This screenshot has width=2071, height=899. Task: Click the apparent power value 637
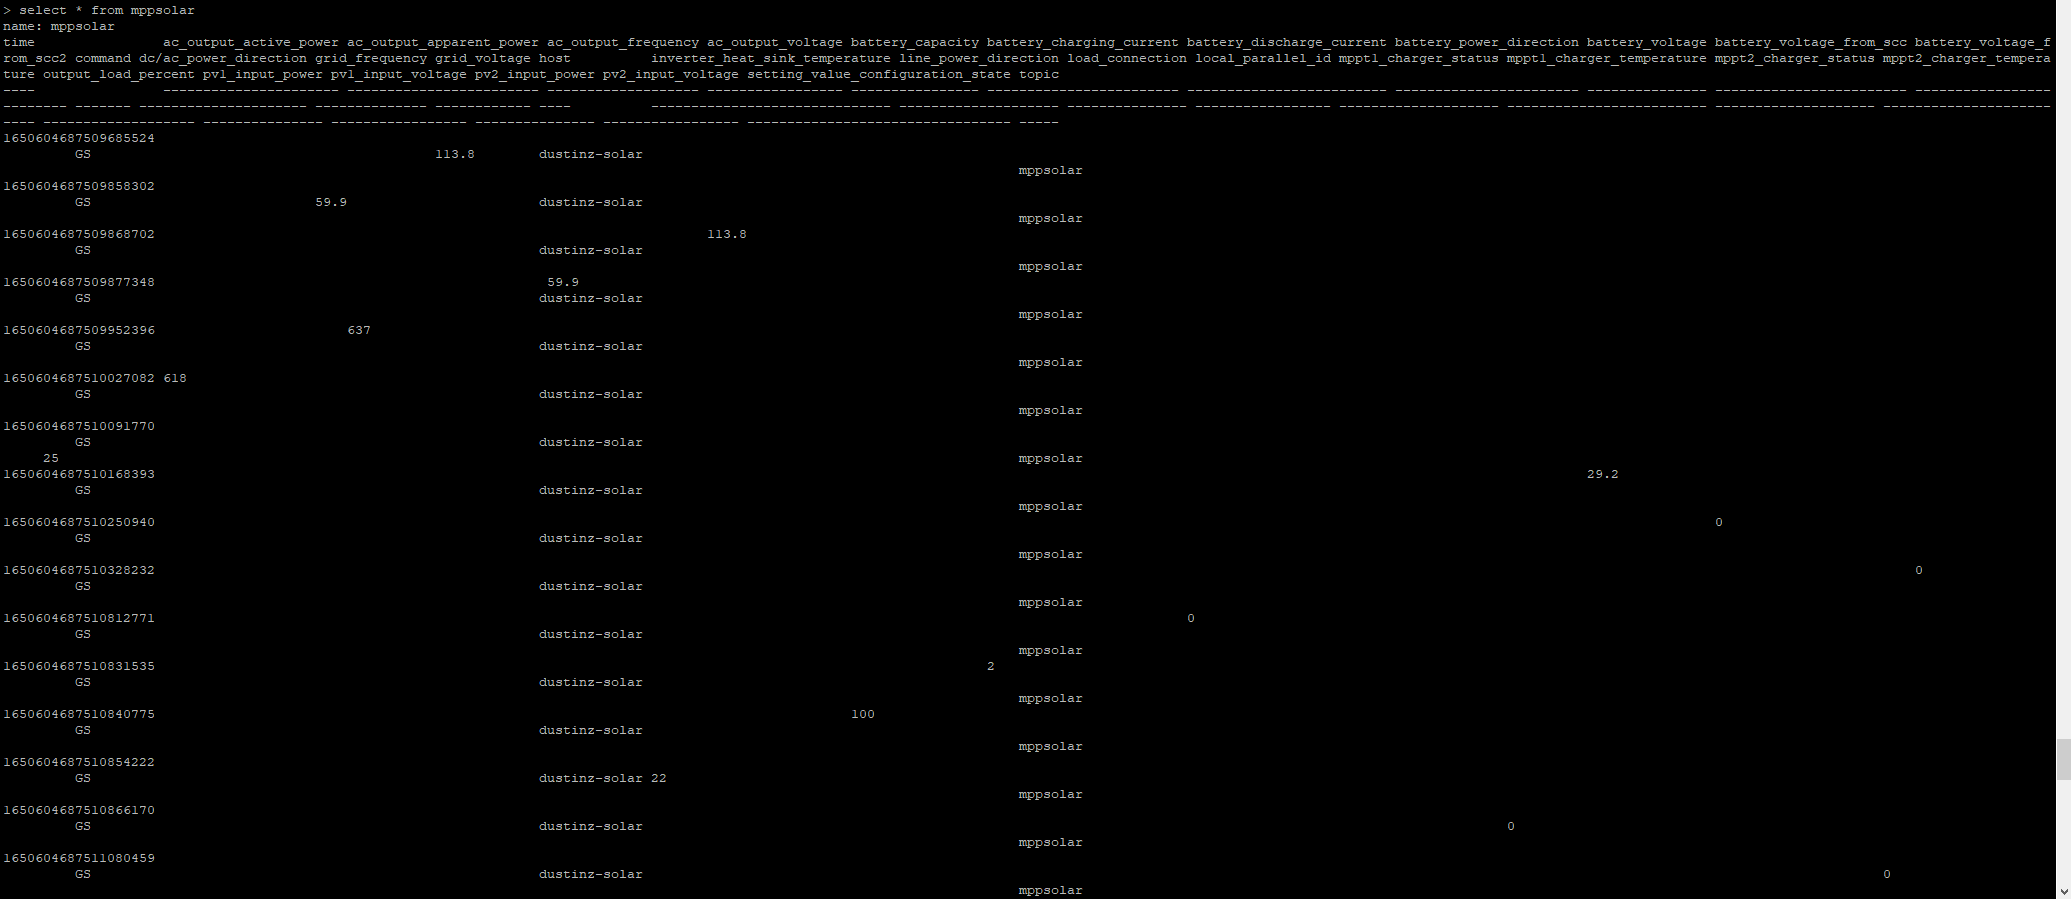pyautogui.click(x=359, y=330)
